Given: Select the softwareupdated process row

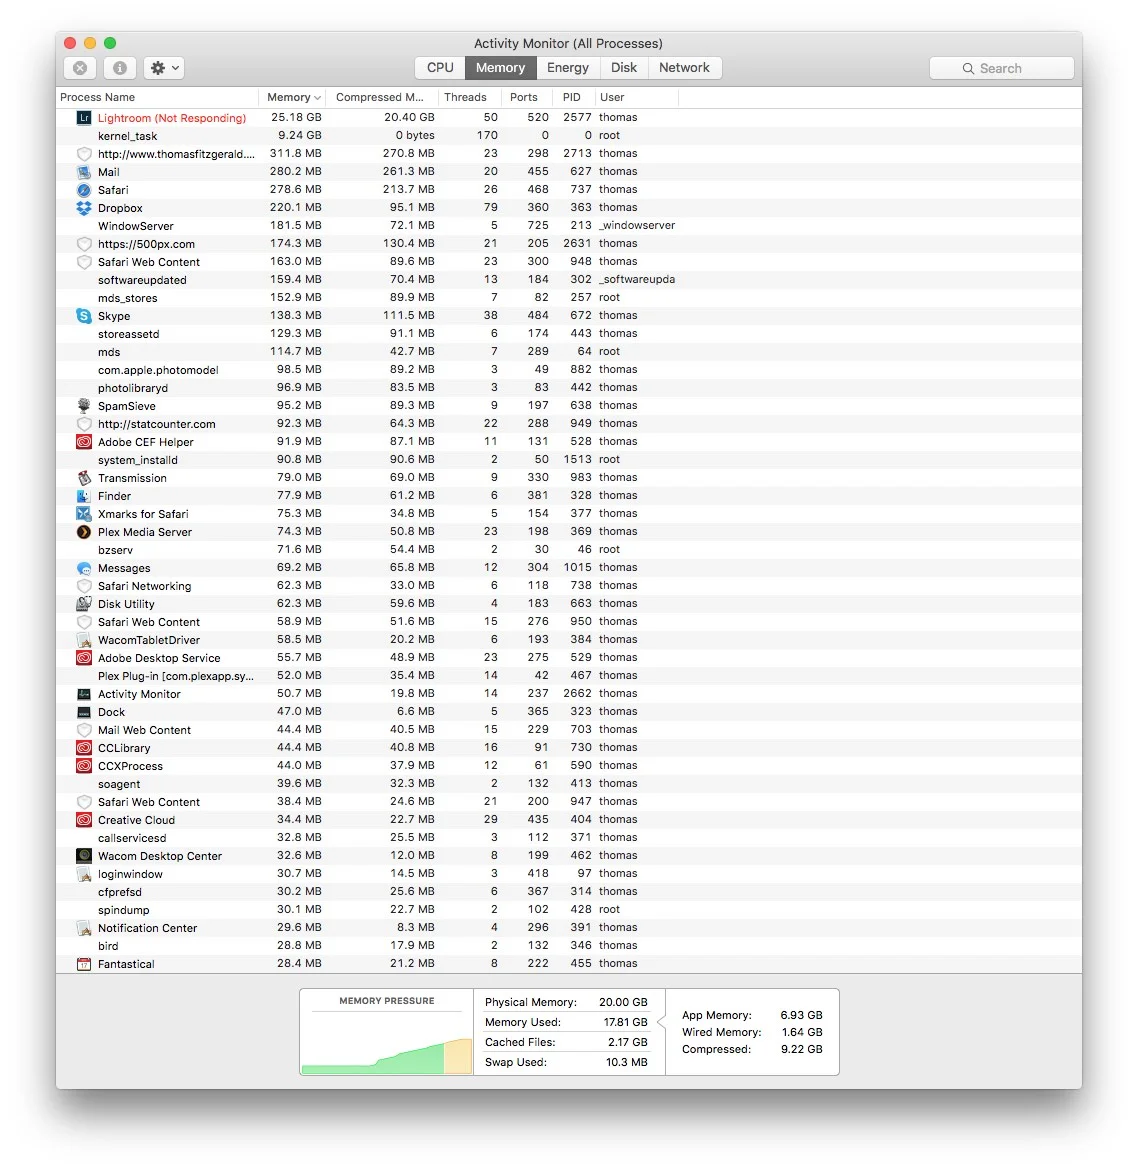Looking at the screenshot, I should [569, 280].
